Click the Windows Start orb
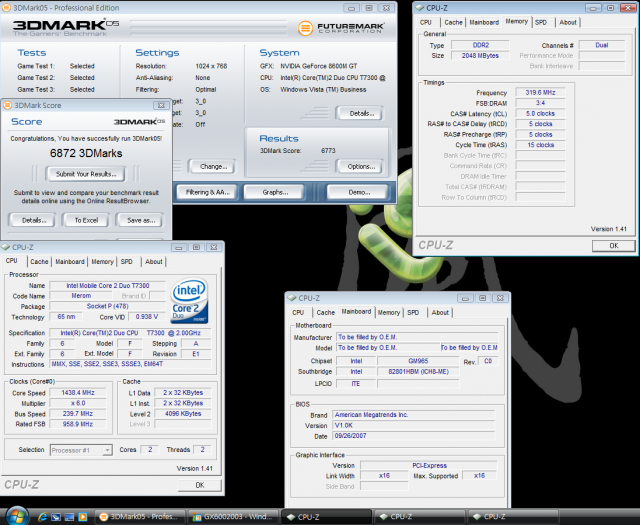Viewport: 640px width, 525px height. click(16, 515)
